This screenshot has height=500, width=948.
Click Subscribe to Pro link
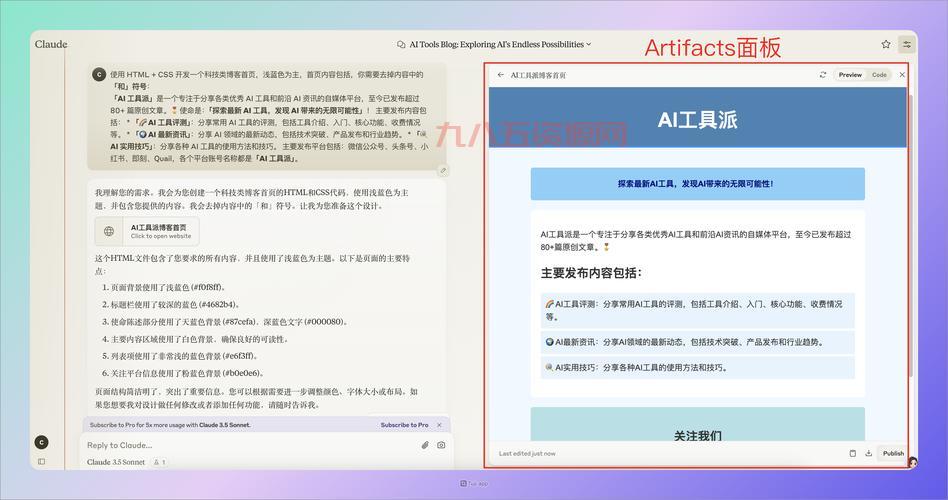point(404,425)
